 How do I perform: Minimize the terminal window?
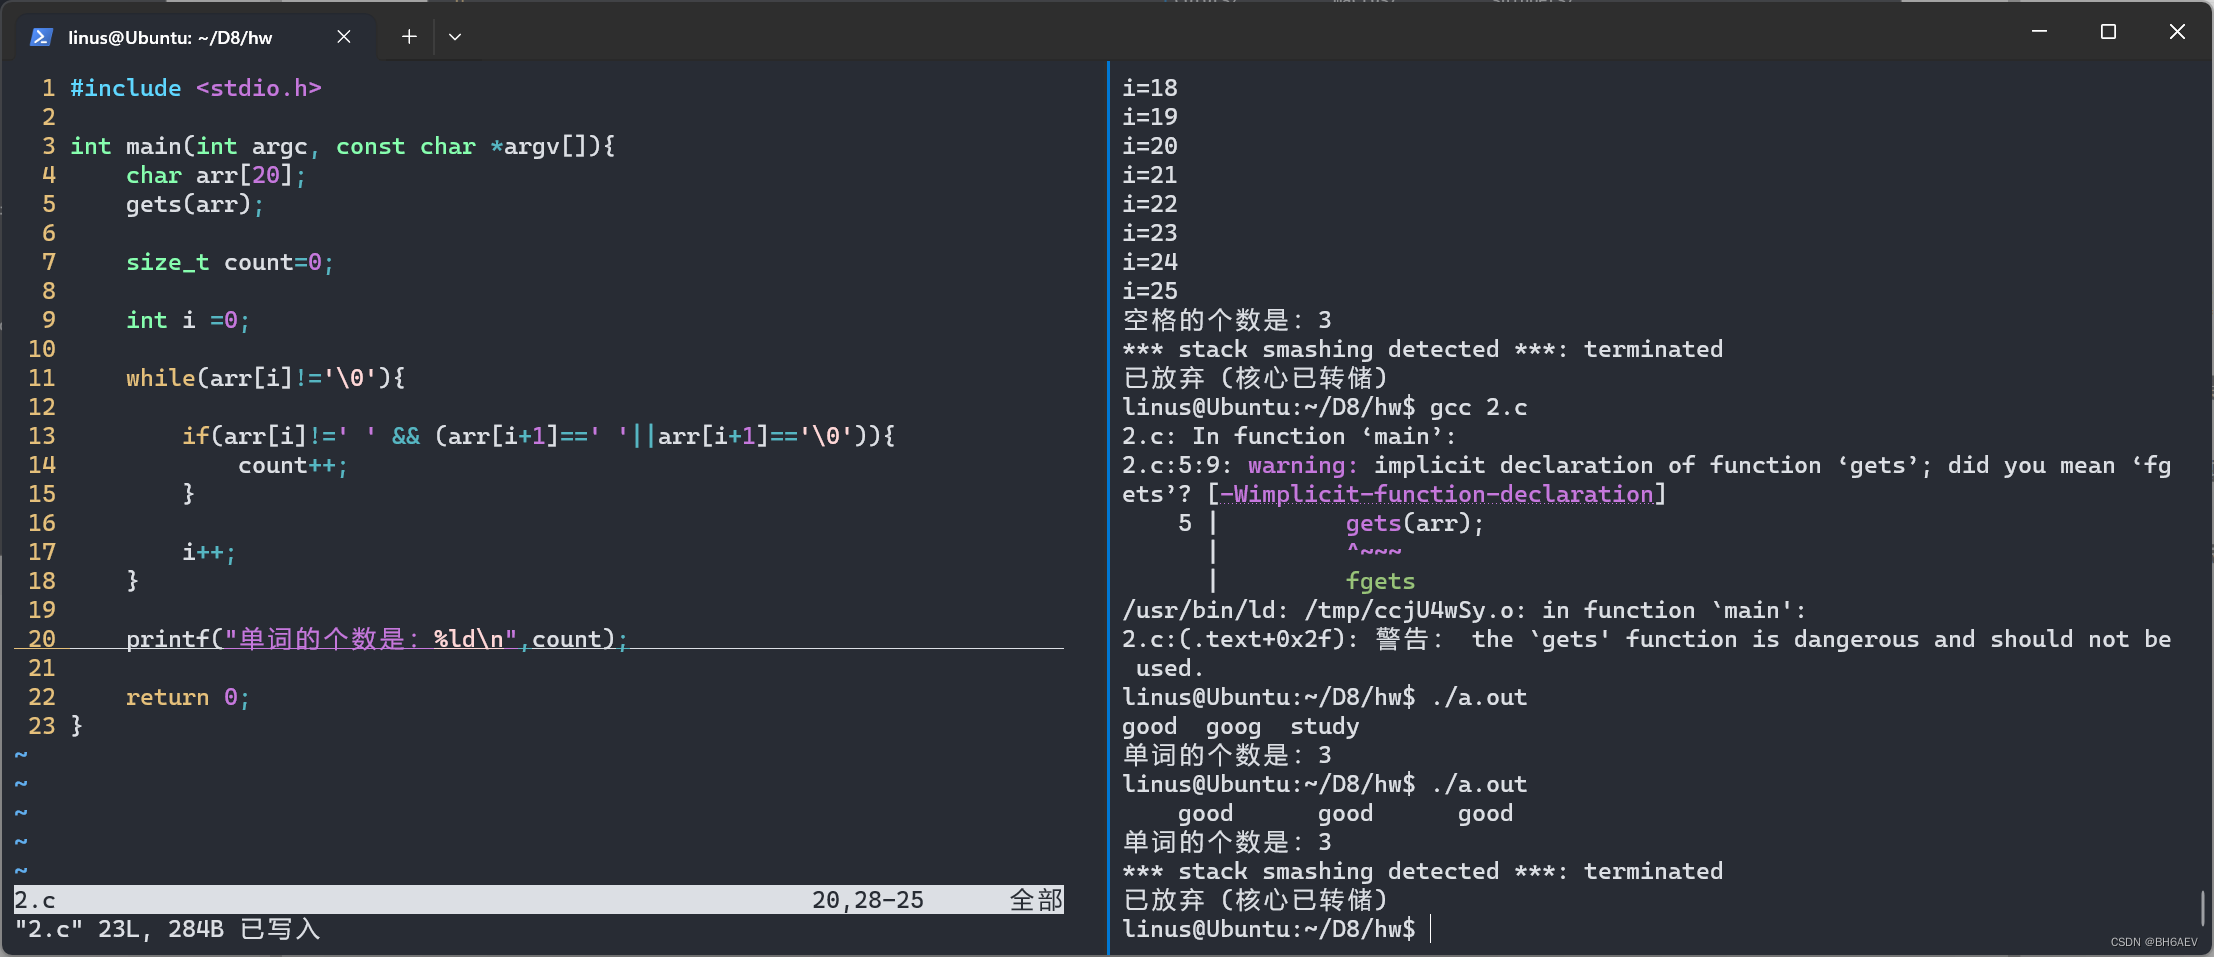(x=2039, y=32)
